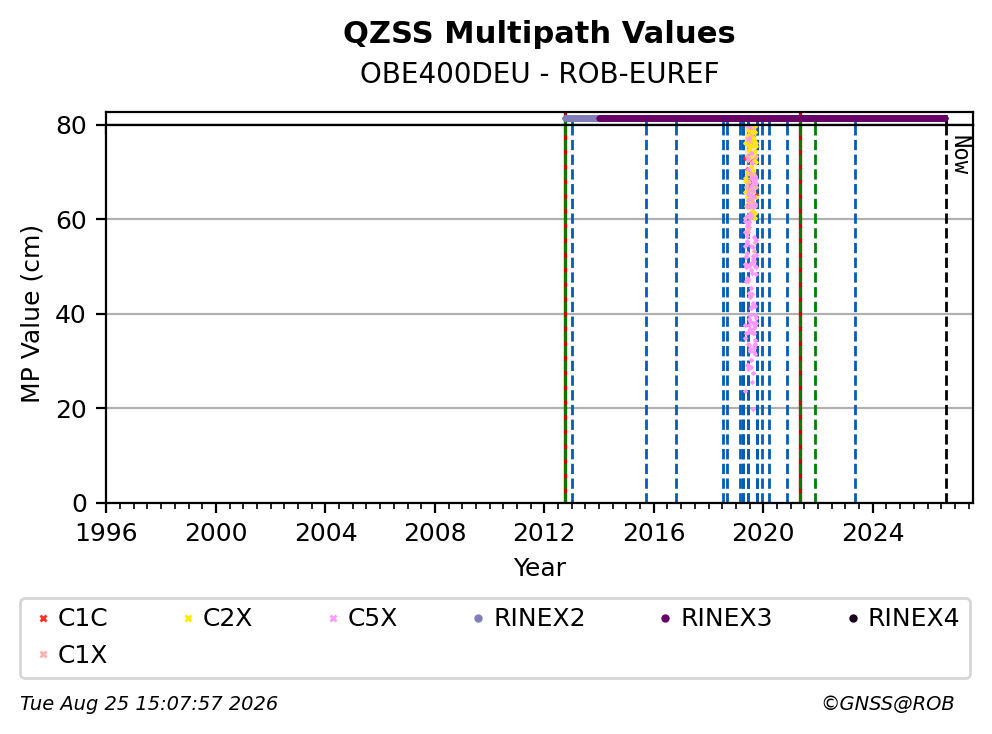The height and width of the screenshot is (734, 992).
Task: Click the RINEX3 legend entry
Action: 716,618
